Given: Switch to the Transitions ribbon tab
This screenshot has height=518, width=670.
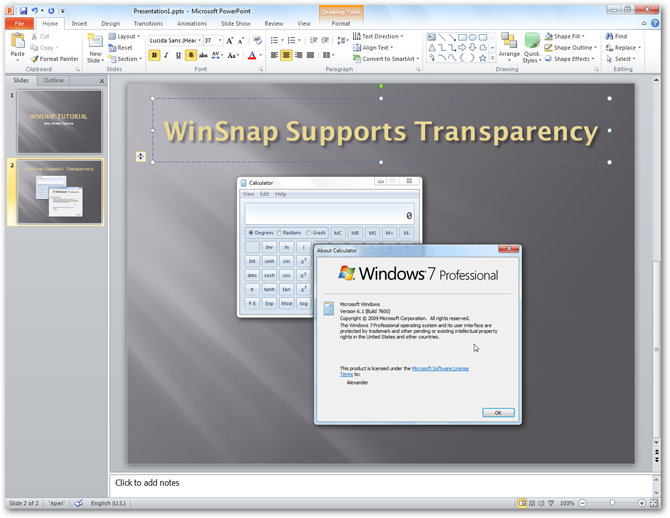Looking at the screenshot, I should pos(148,24).
